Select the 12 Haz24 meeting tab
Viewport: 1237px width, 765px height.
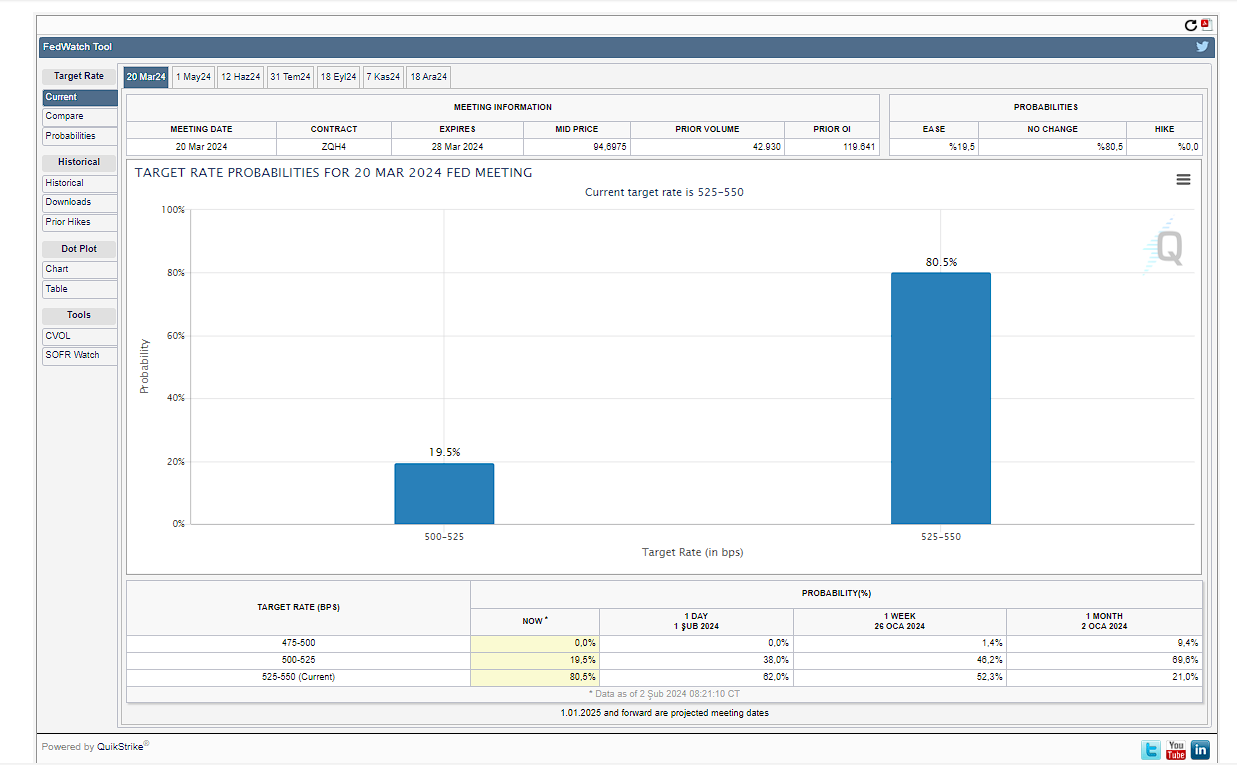coord(241,77)
